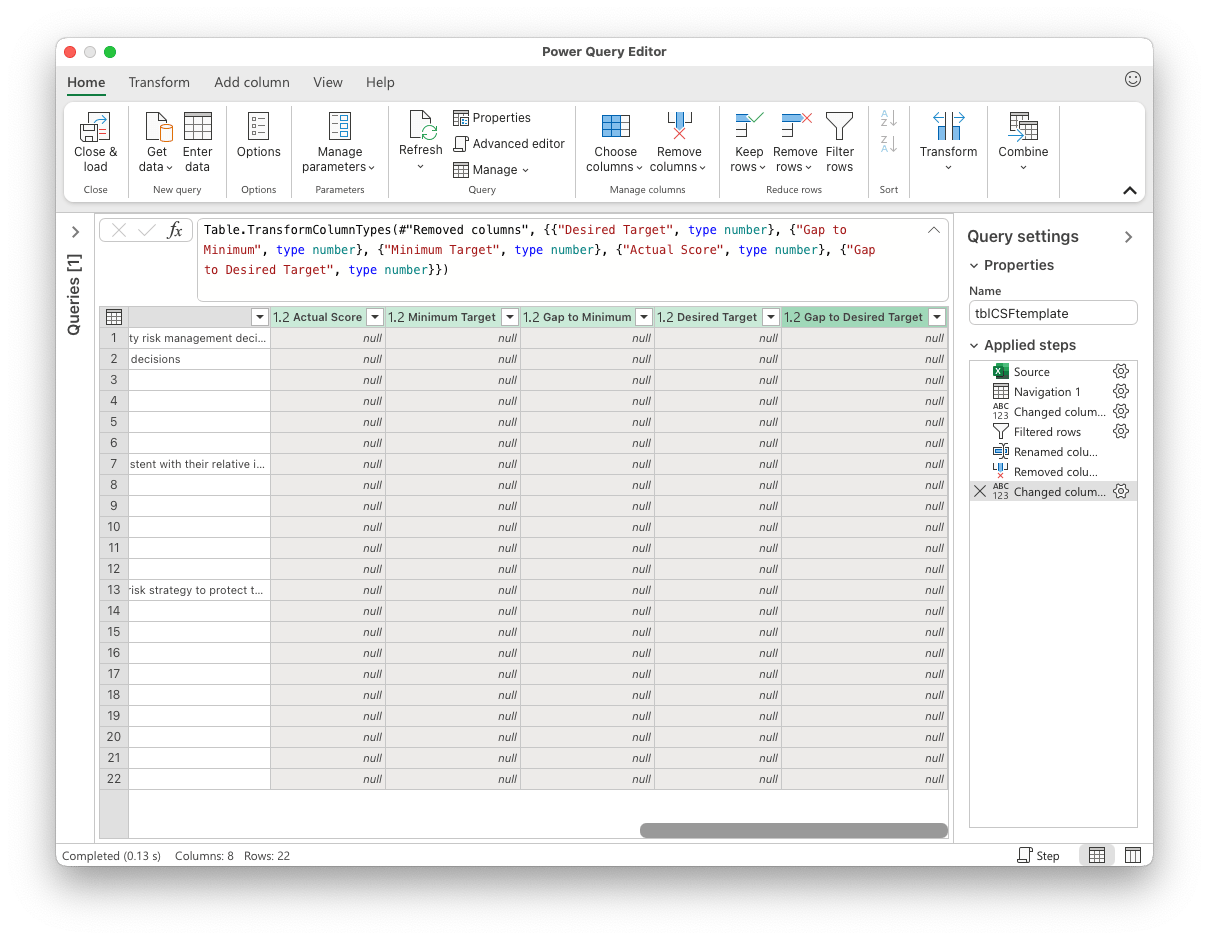
Task: Switch to schema view
Action: [x=1133, y=855]
